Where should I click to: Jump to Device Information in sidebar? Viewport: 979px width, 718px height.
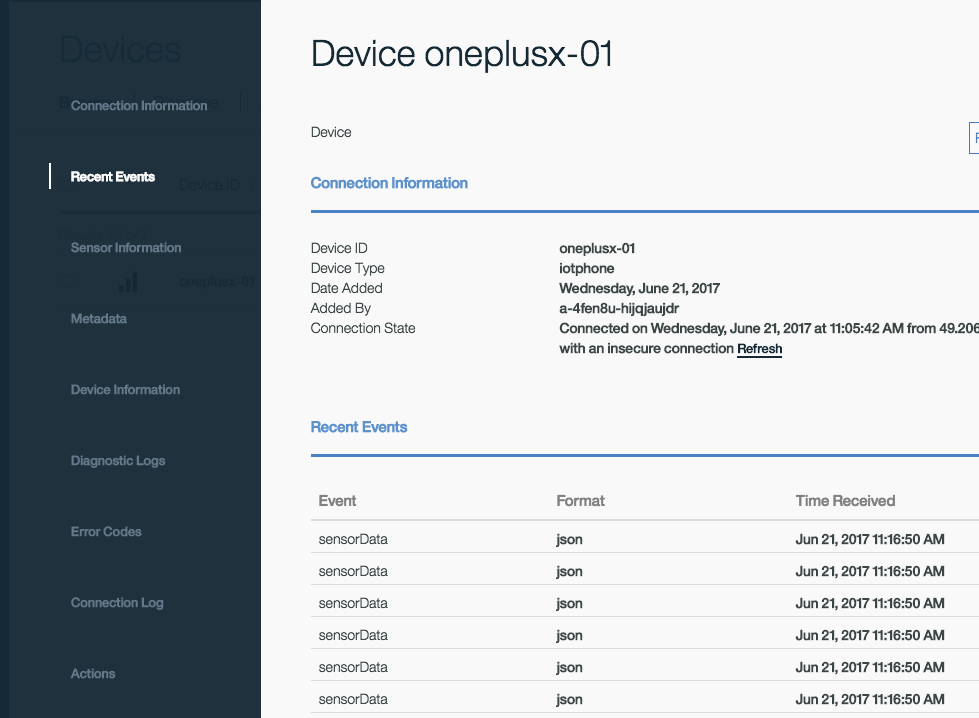click(125, 390)
